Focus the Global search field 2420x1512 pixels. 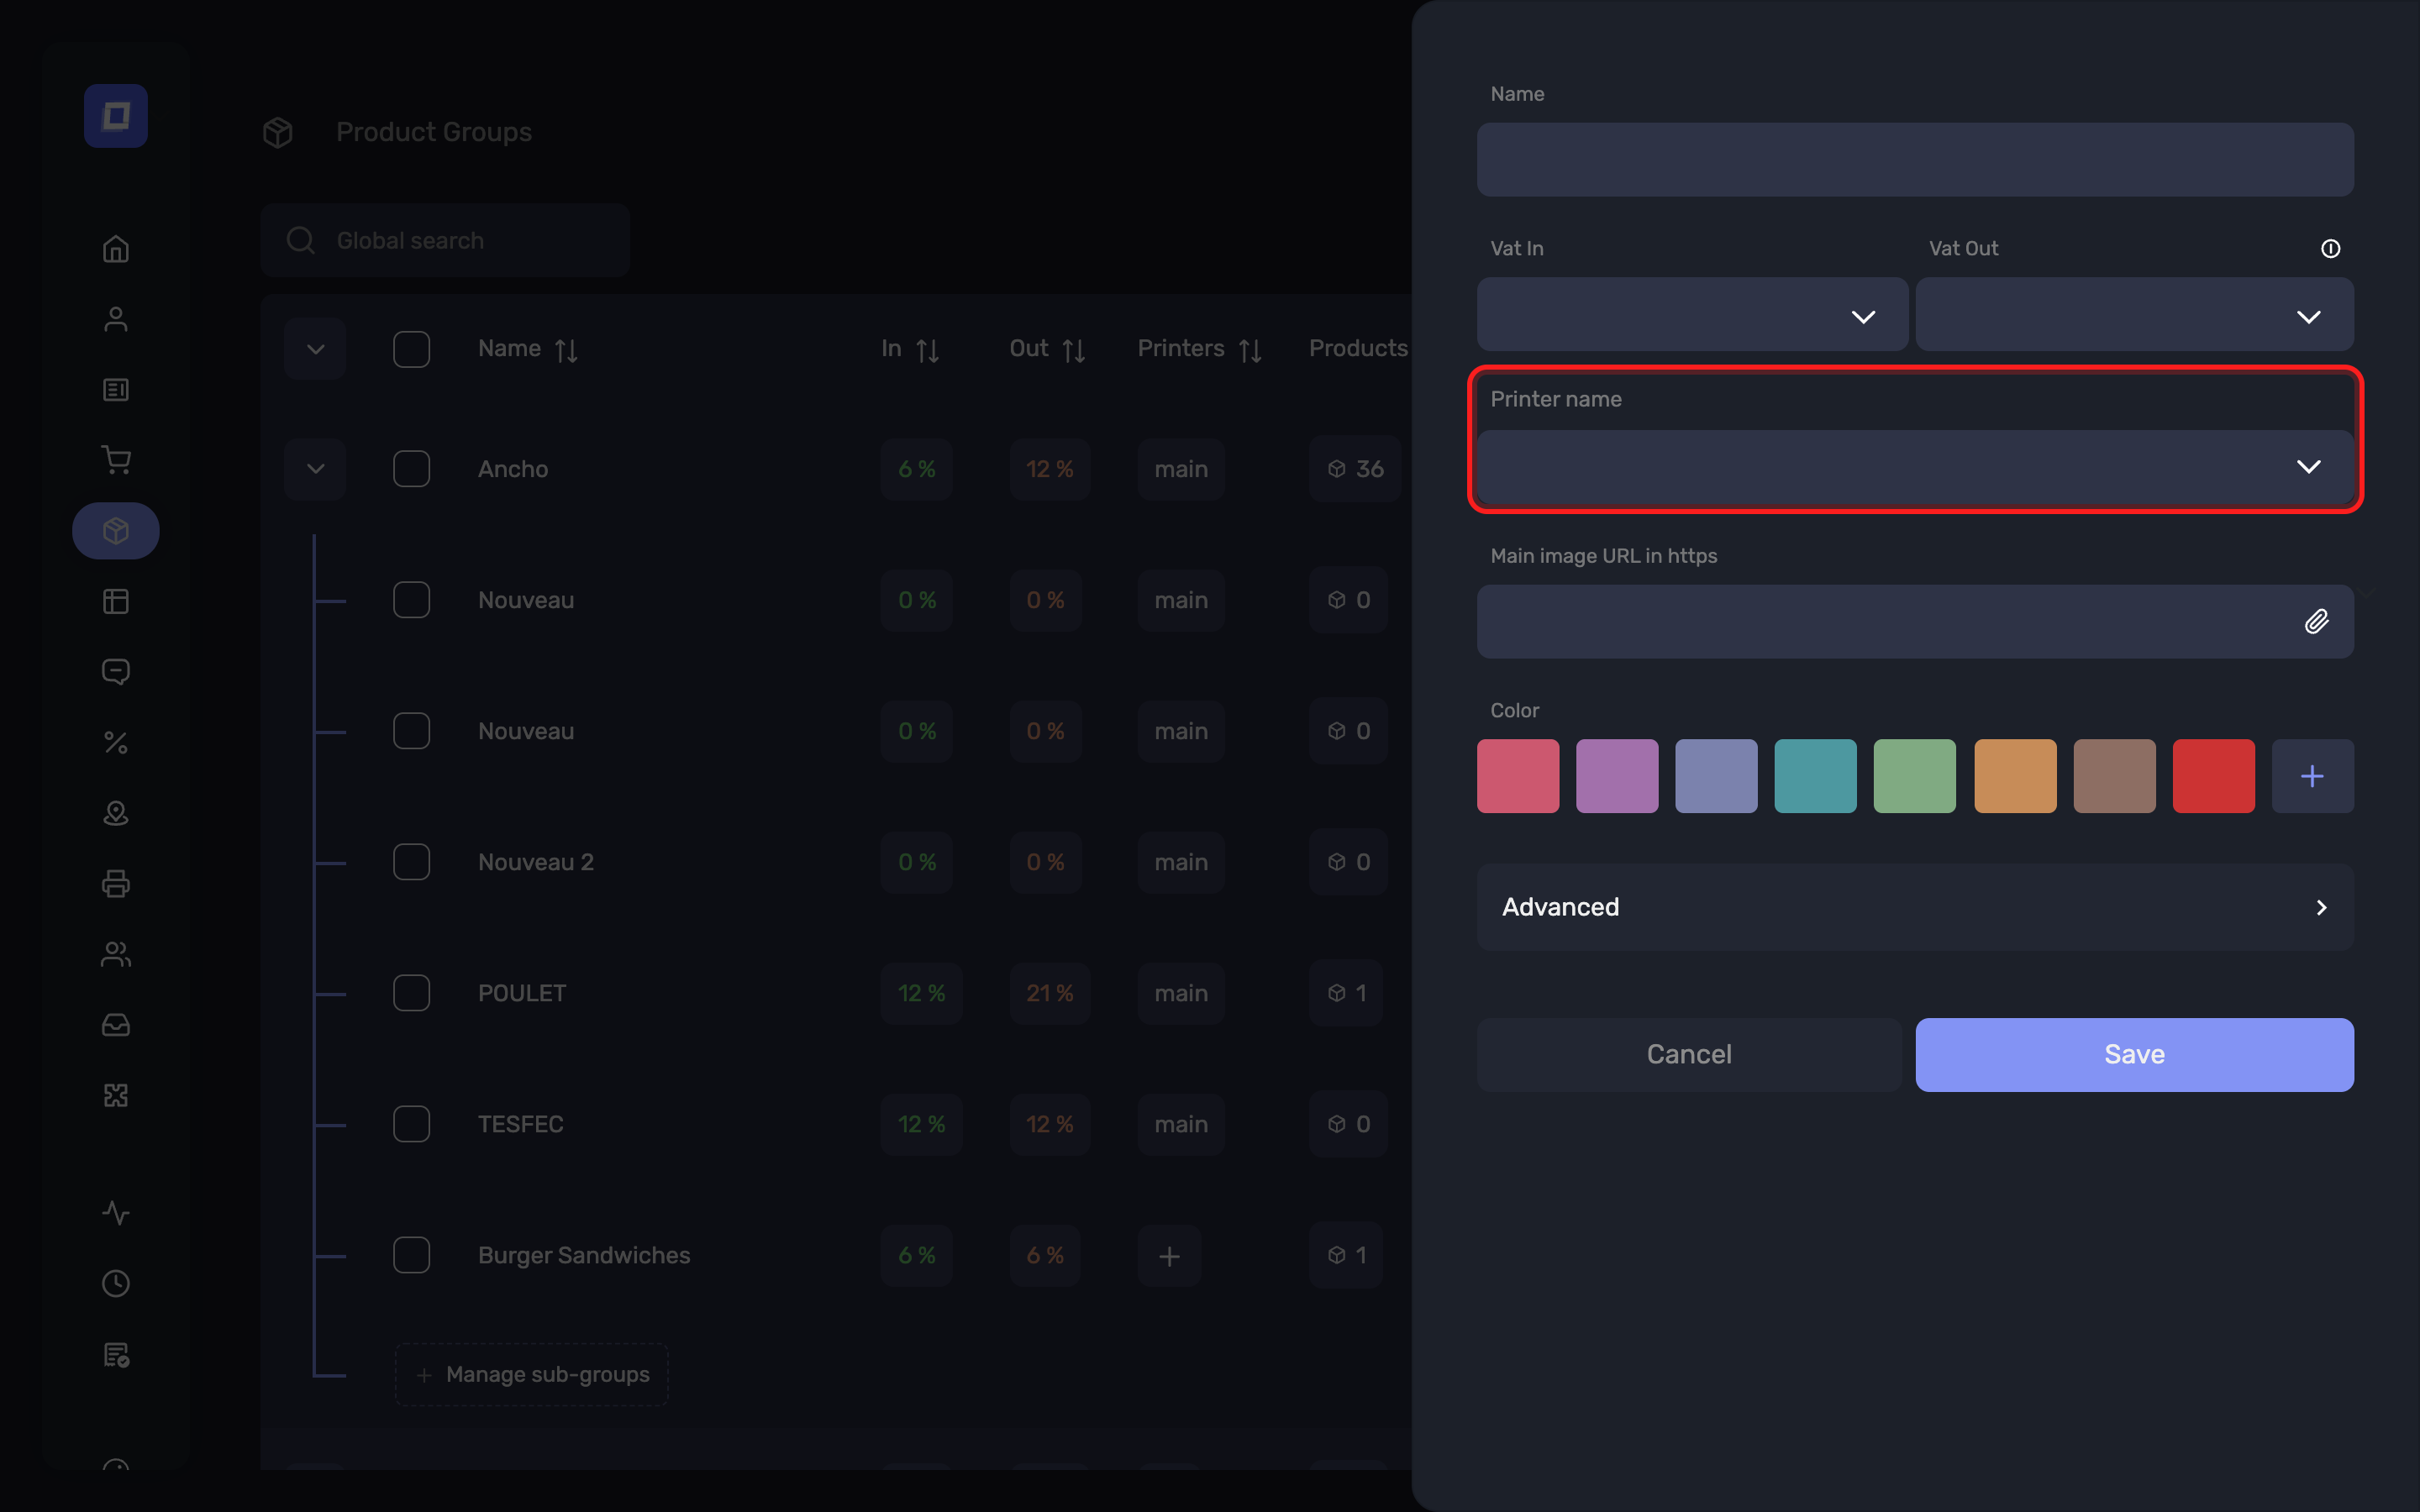tap(445, 240)
